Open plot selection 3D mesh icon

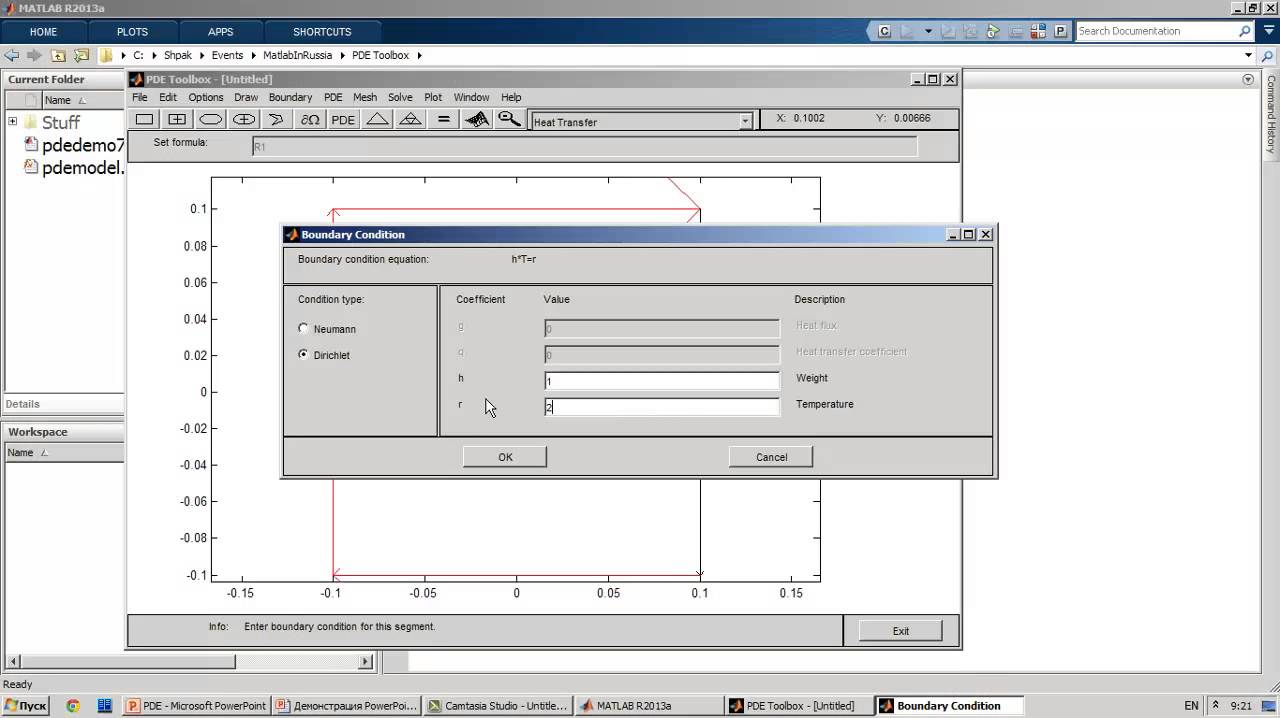[x=477, y=120]
